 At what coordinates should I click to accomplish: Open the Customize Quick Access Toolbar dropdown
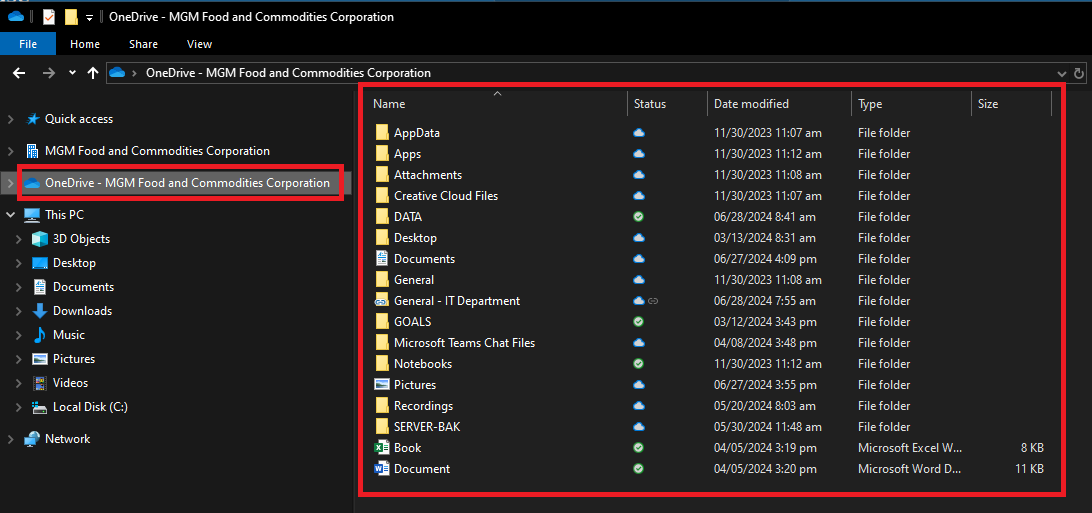[x=89, y=17]
